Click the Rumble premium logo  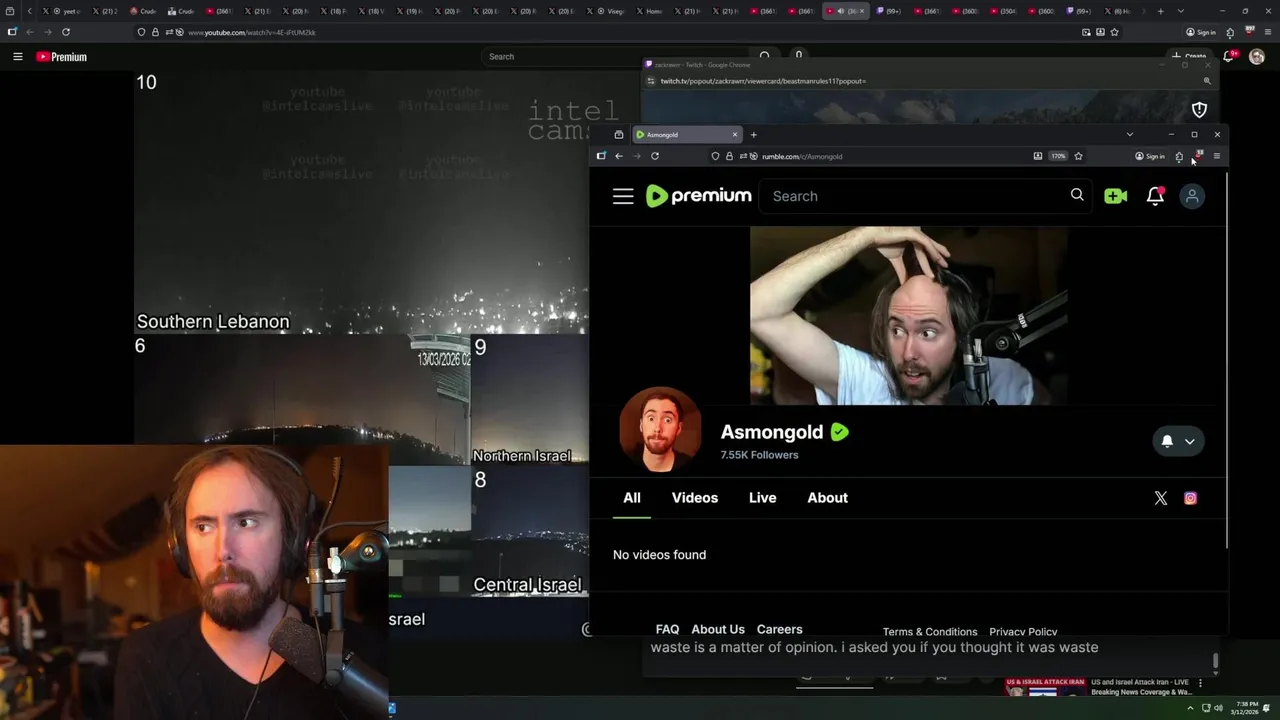pyautogui.click(x=698, y=196)
